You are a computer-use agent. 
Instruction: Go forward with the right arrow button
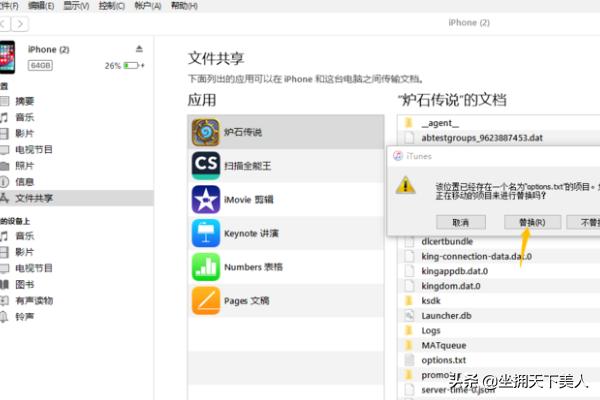pos(20,24)
